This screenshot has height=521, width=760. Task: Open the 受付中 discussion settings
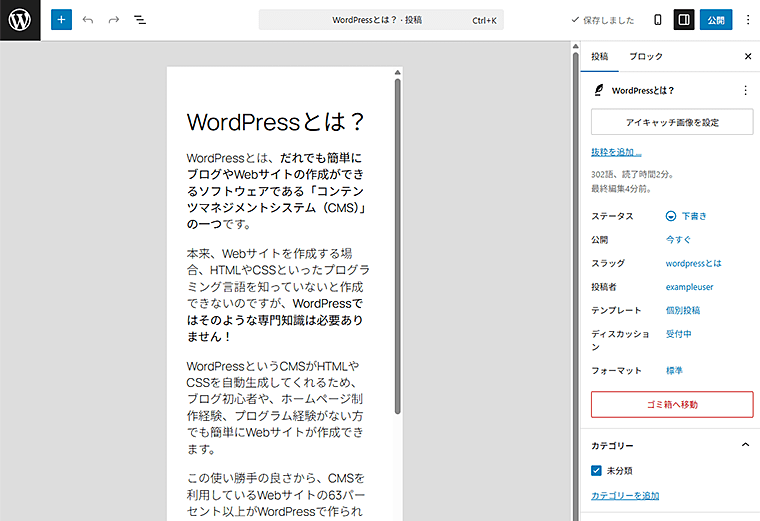coord(679,334)
